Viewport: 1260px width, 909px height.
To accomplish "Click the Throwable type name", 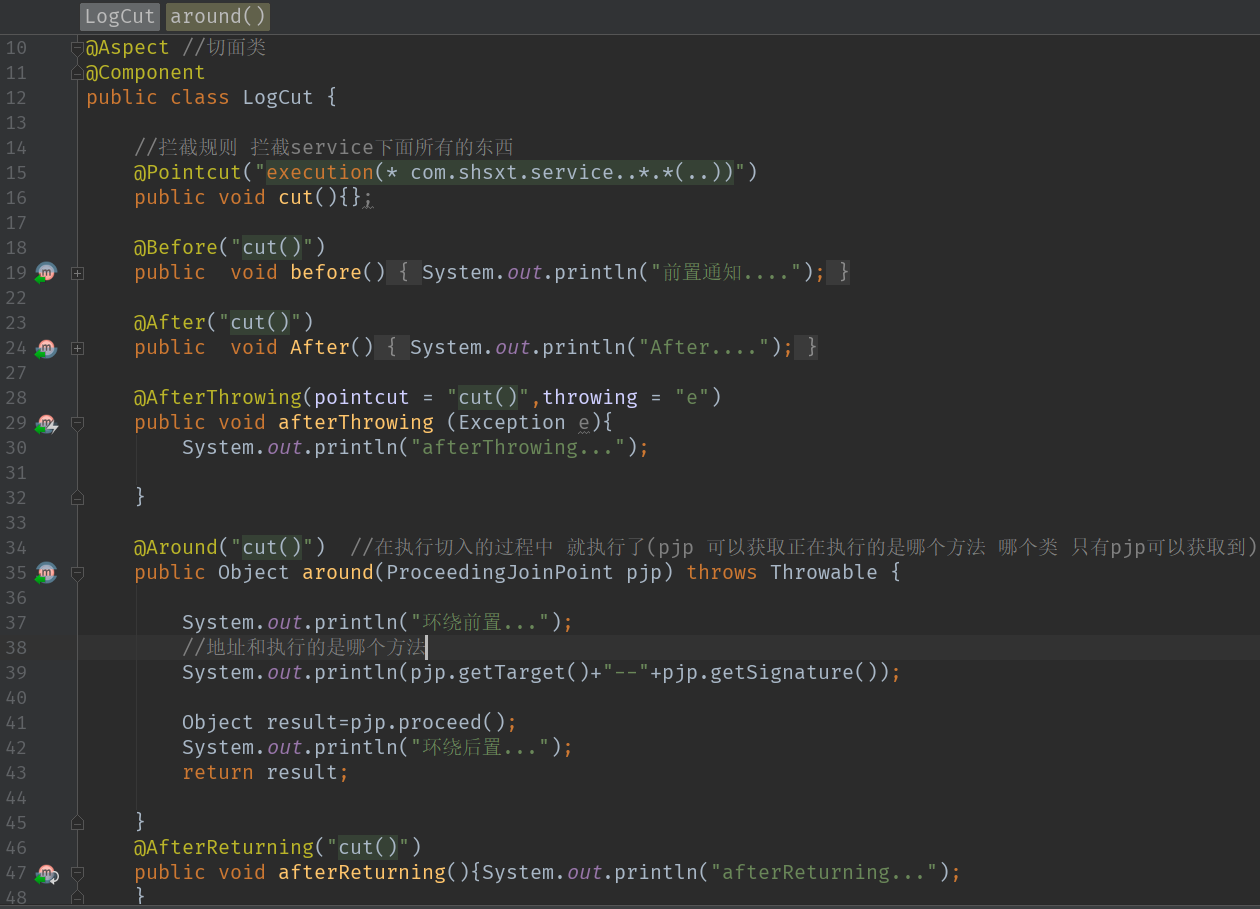I will click(824, 572).
